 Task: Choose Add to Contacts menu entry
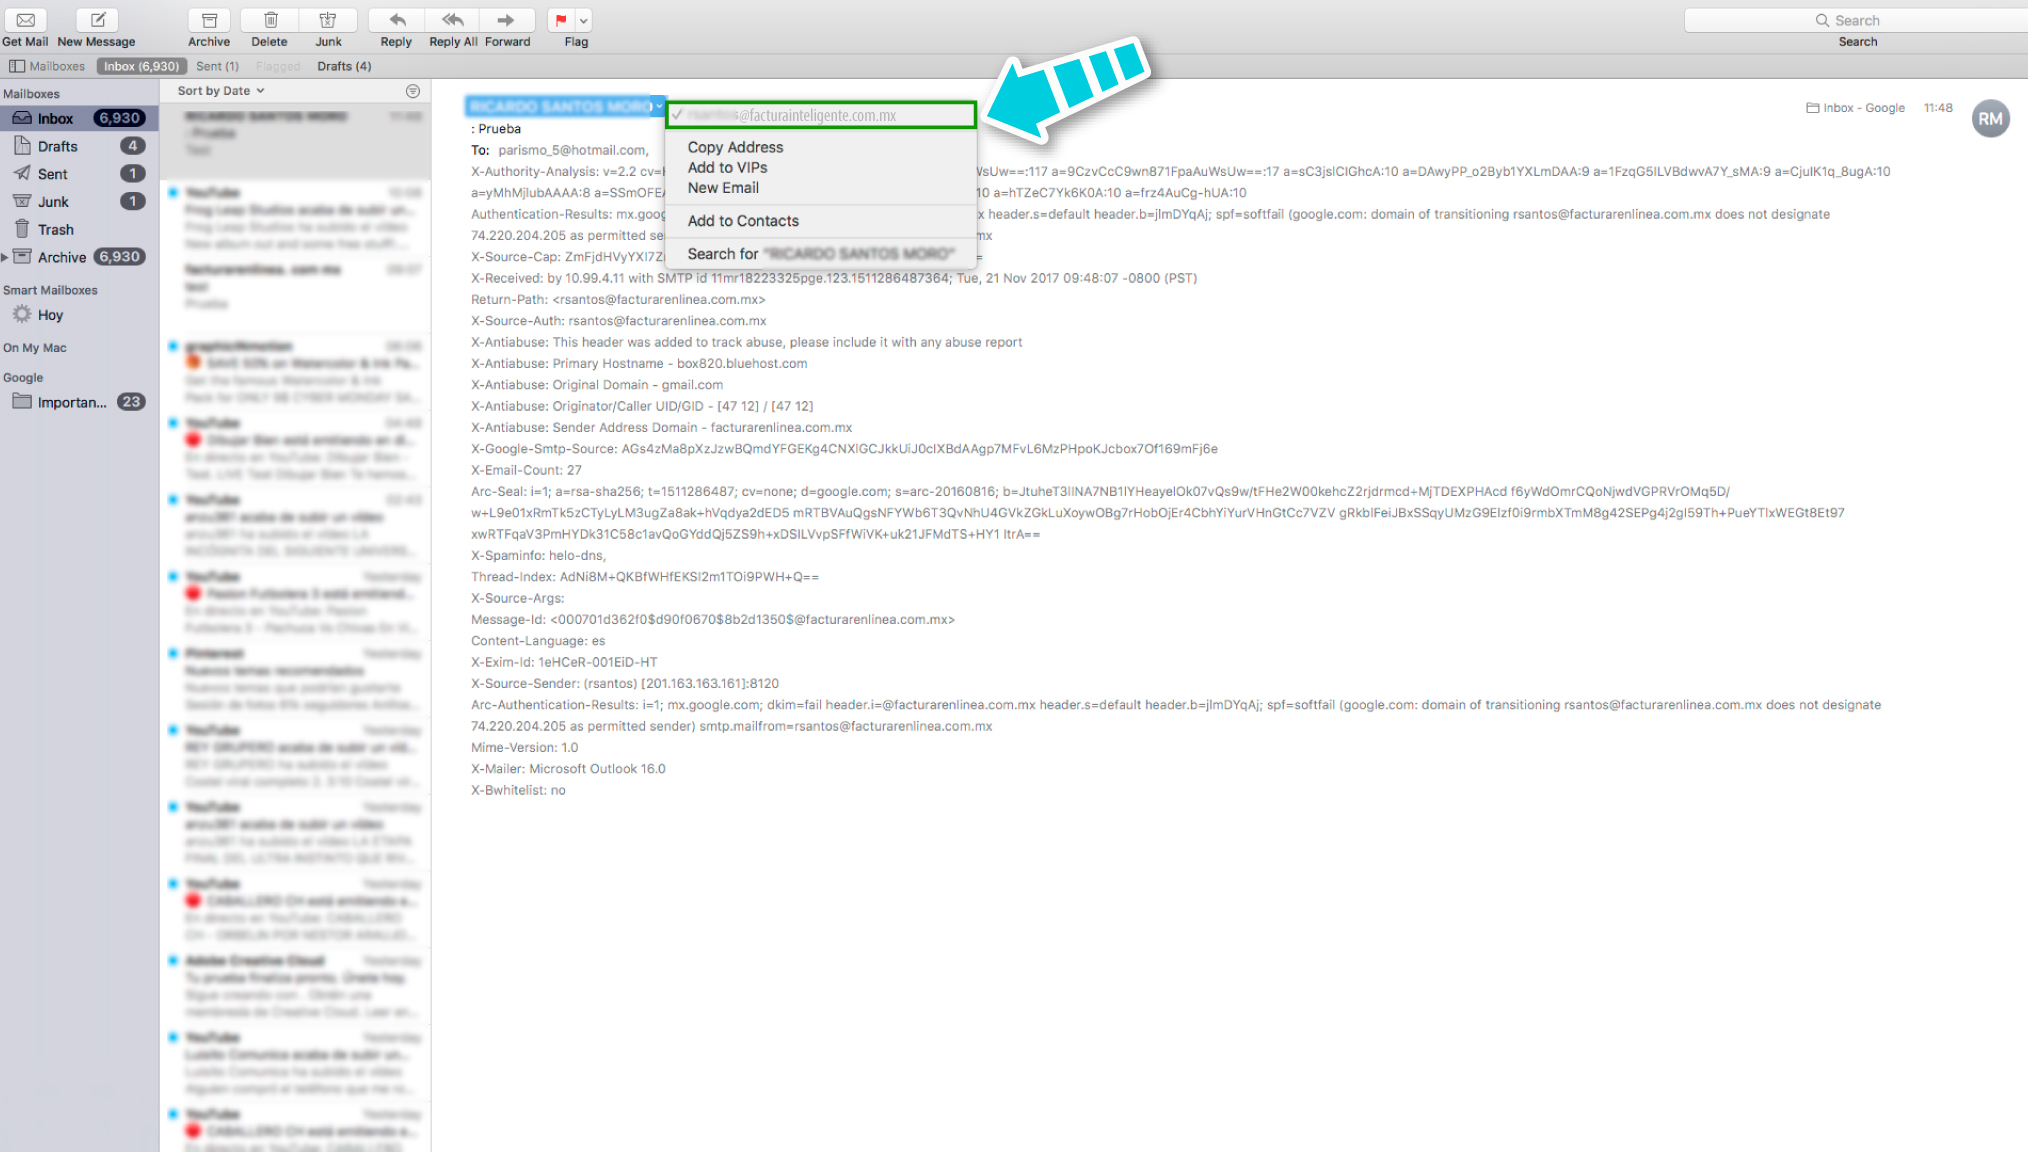coord(743,221)
